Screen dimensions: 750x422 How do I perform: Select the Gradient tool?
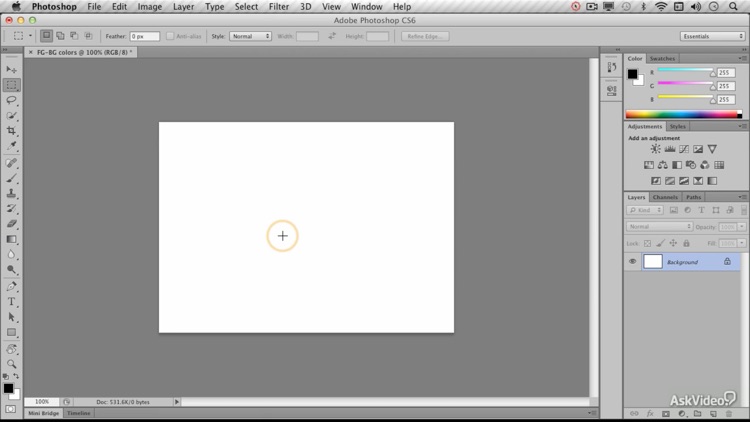coord(11,239)
